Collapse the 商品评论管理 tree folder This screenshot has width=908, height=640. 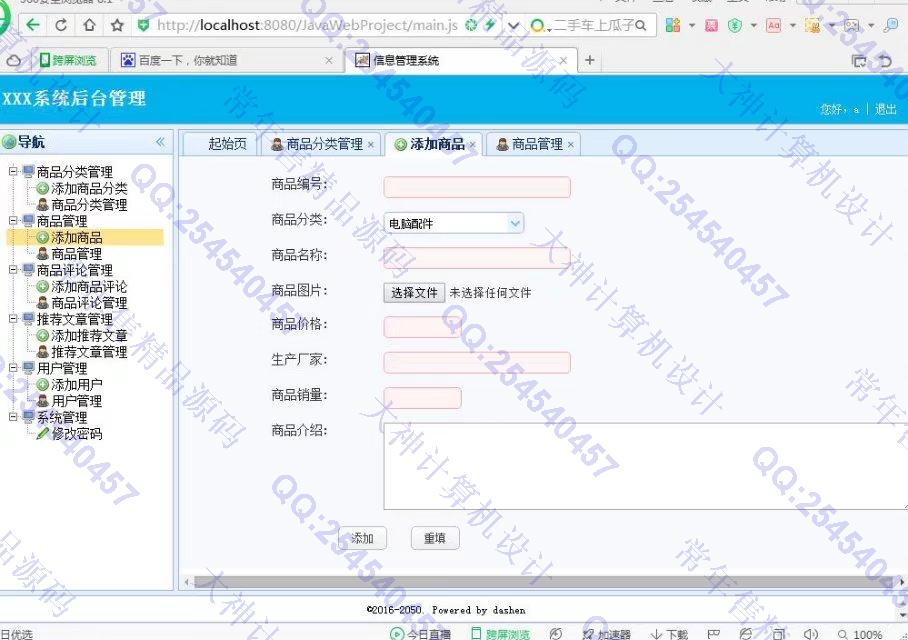(x=13, y=270)
